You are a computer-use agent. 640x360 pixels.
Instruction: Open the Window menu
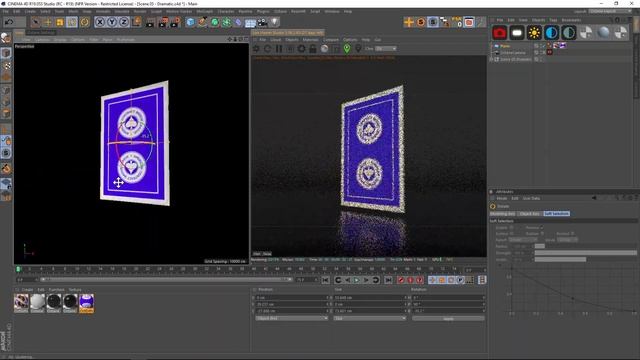coord(332,11)
